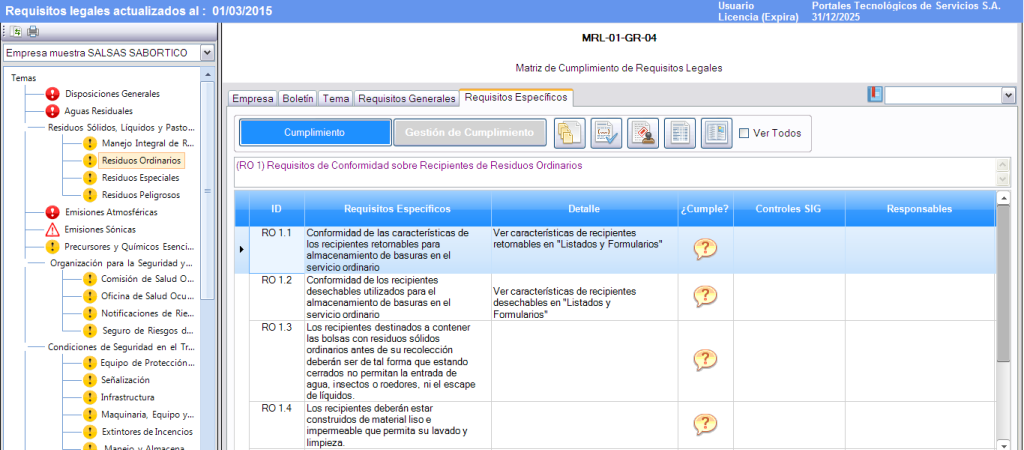Click yellow warning icon beside Infraestructura

tap(89, 397)
